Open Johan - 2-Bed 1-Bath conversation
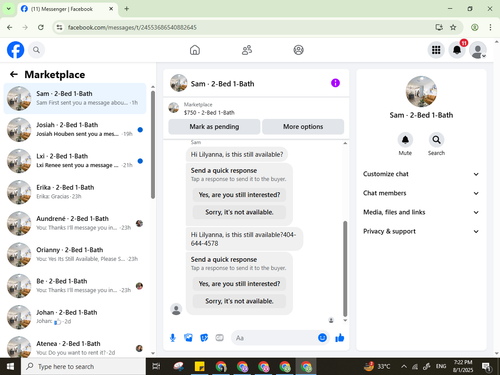 coord(75,317)
